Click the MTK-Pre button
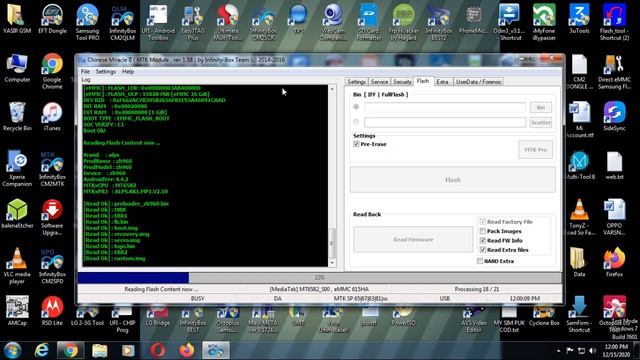This screenshot has height=360, width=640. (536, 149)
